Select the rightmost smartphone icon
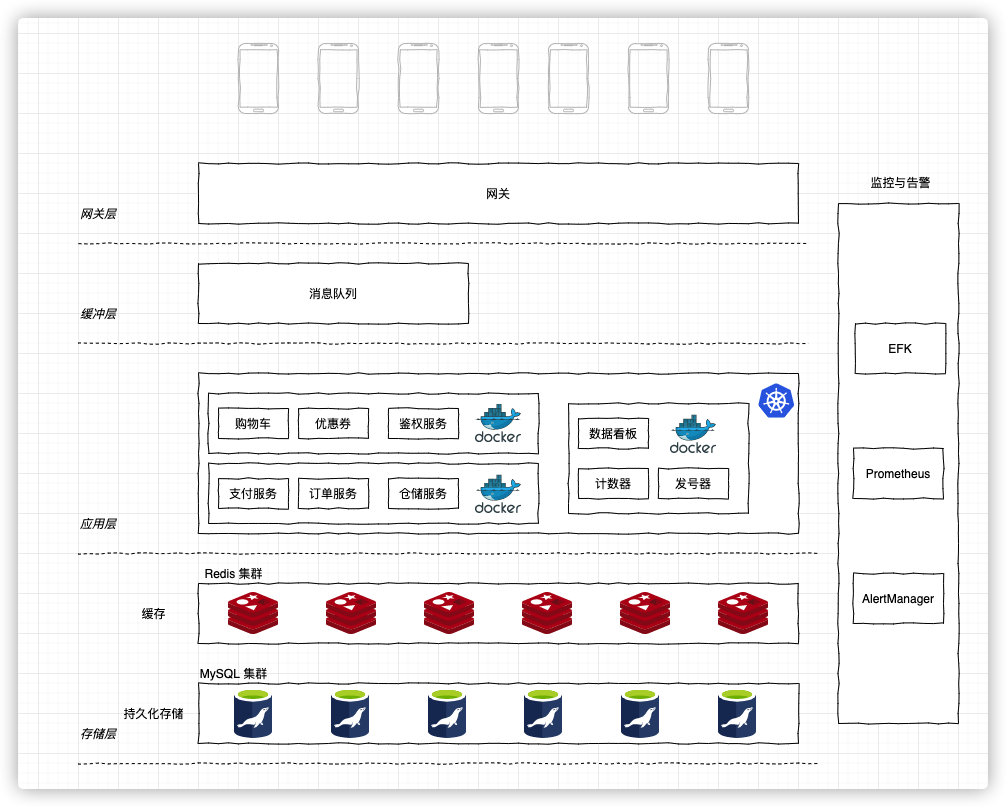Viewport: 1006px width, 807px height. pyautogui.click(x=728, y=77)
